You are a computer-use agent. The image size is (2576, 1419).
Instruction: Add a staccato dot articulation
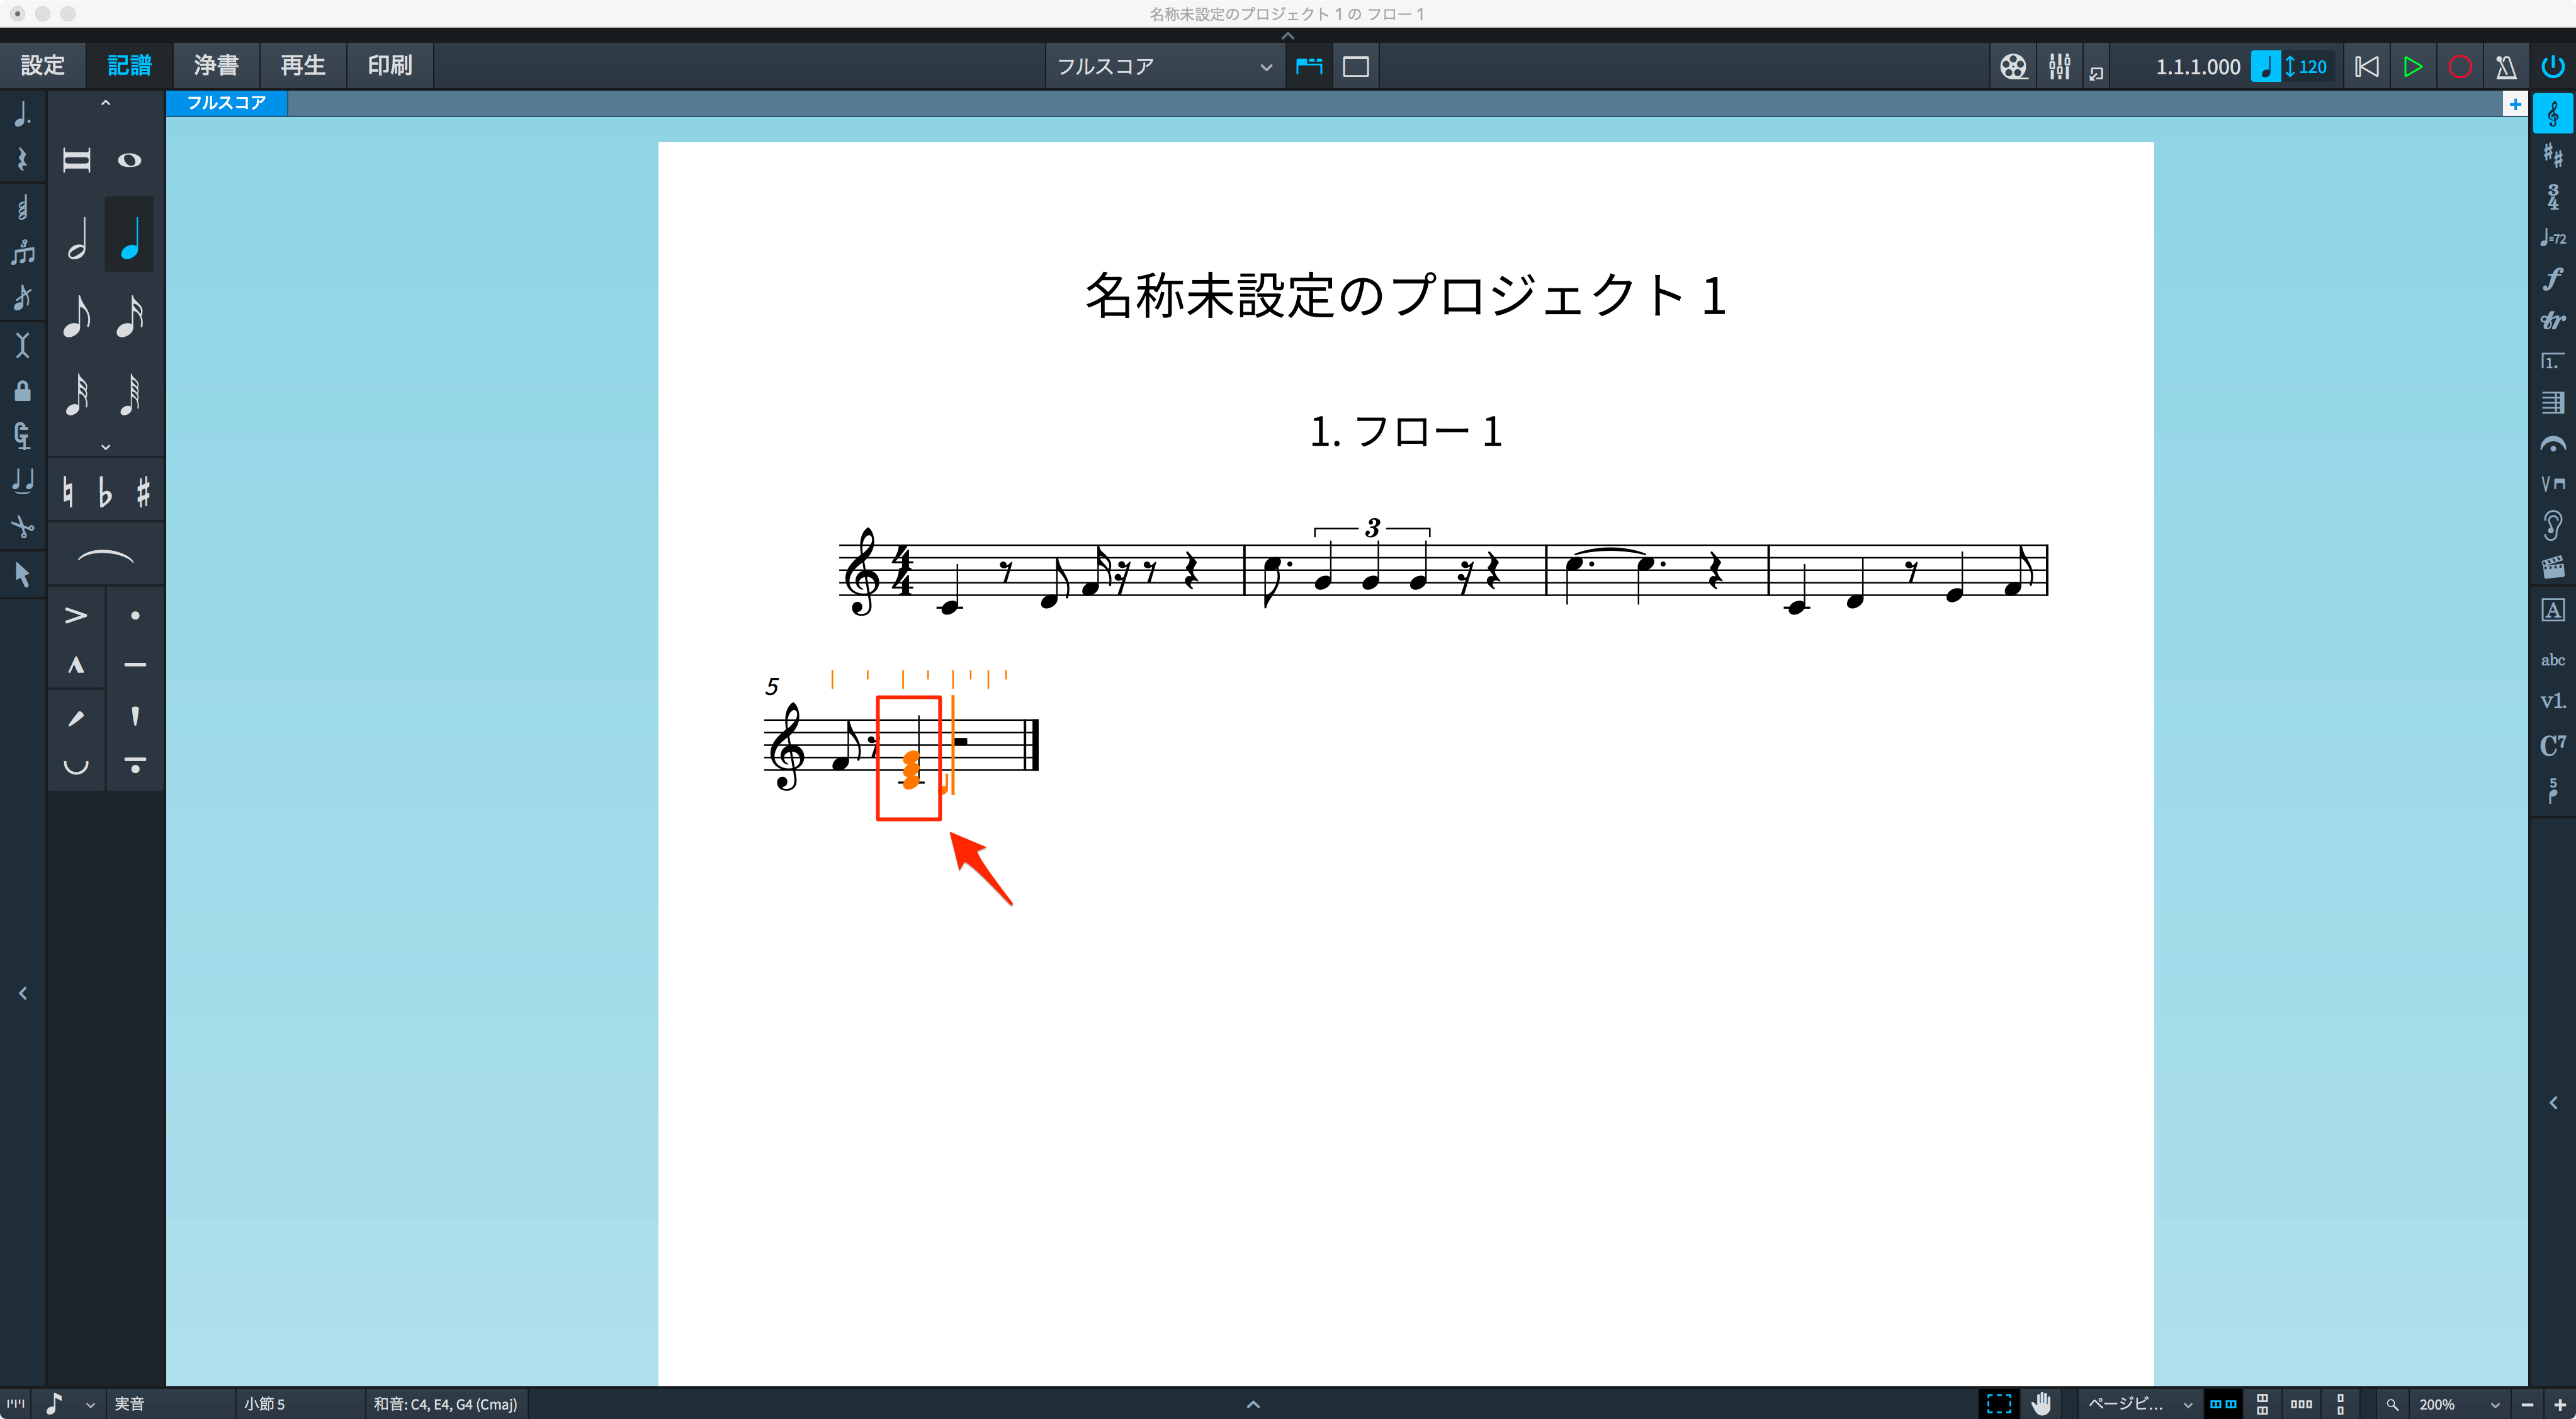[x=135, y=615]
